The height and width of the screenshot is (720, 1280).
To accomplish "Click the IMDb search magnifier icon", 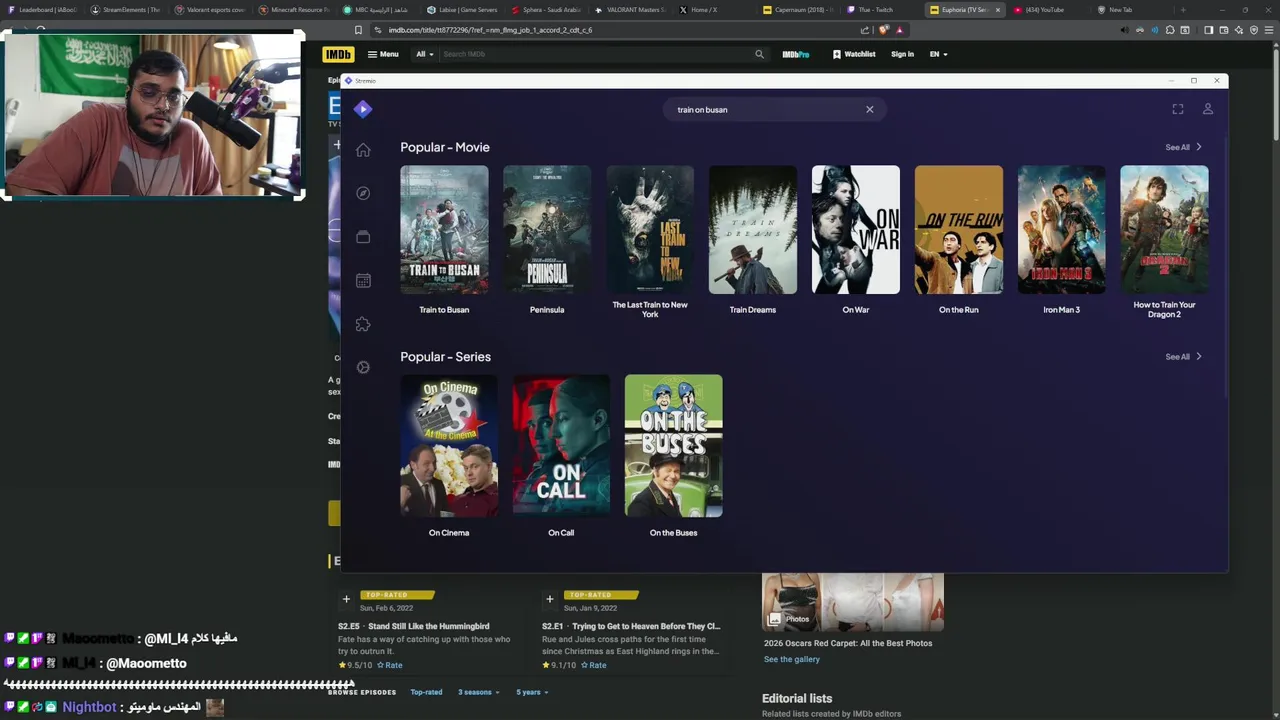I will click(x=759, y=54).
